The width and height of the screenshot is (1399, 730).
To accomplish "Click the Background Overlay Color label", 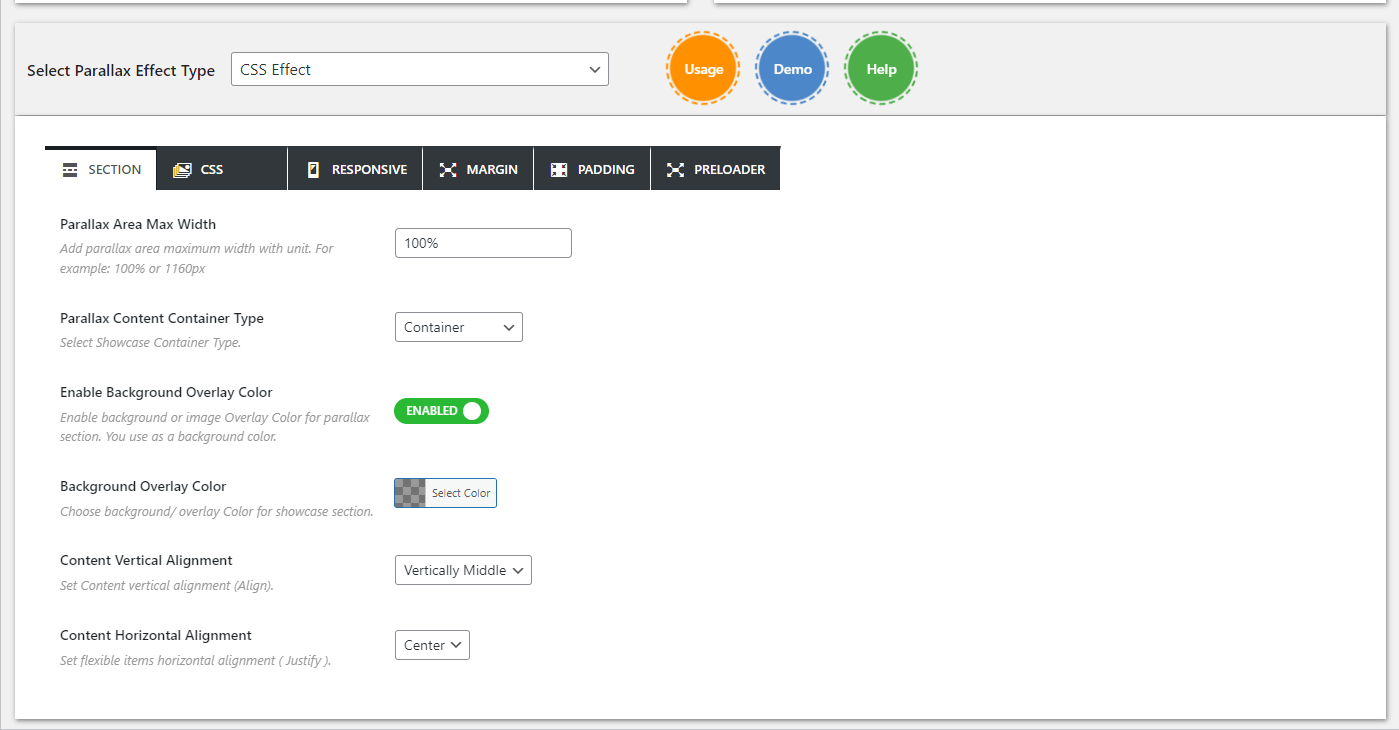I will 143,486.
